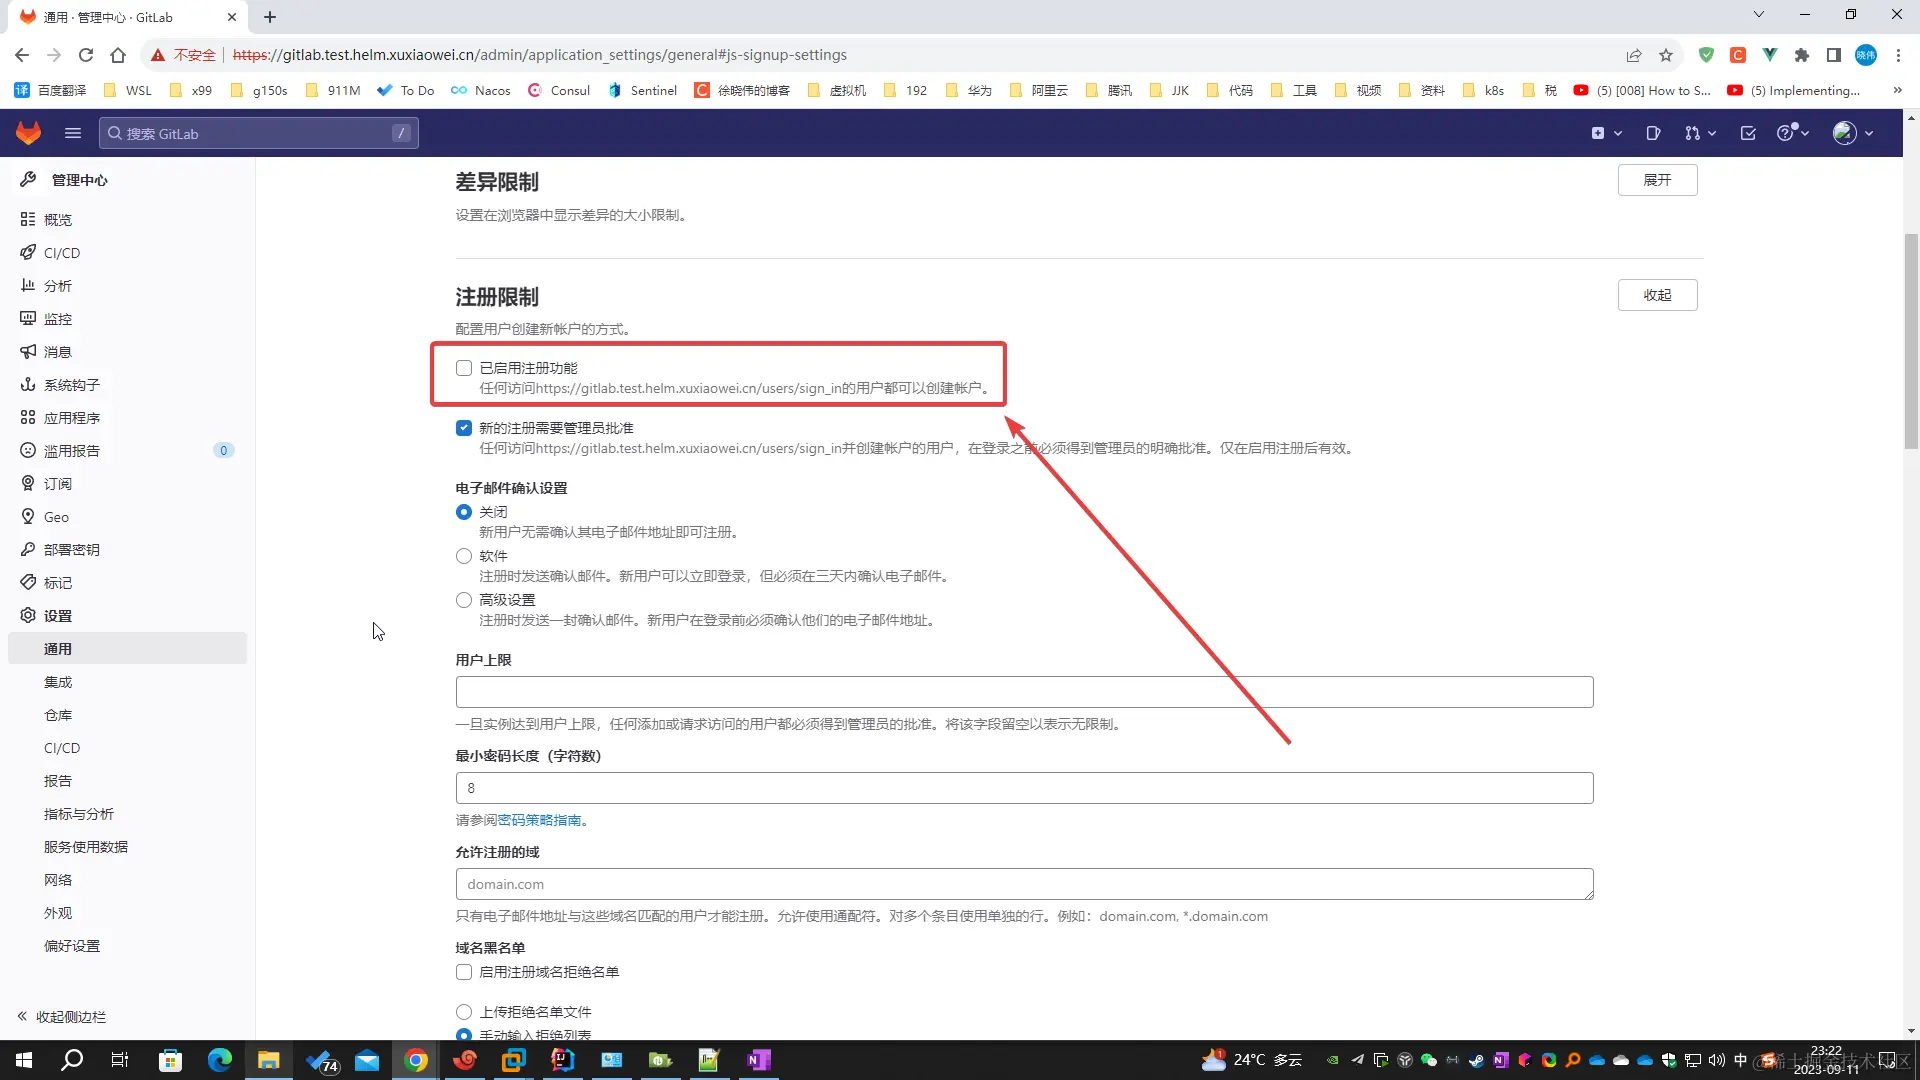Image resolution: width=1920 pixels, height=1080 pixels.
Task: Open the To-Do list icon
Action: [x=1748, y=133]
